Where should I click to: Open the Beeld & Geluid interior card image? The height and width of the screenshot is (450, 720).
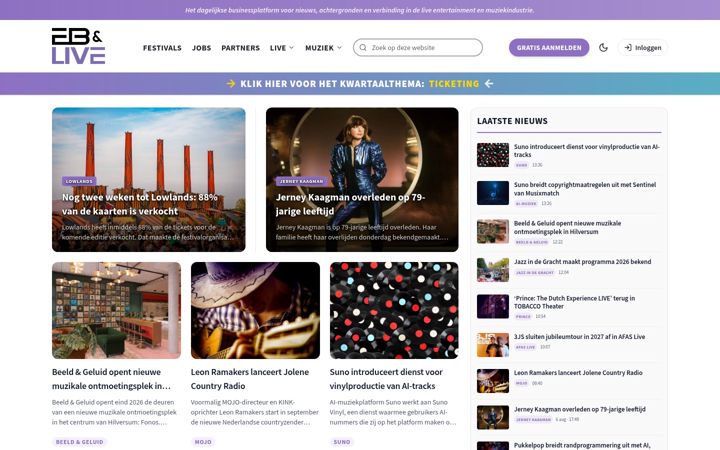click(x=116, y=310)
